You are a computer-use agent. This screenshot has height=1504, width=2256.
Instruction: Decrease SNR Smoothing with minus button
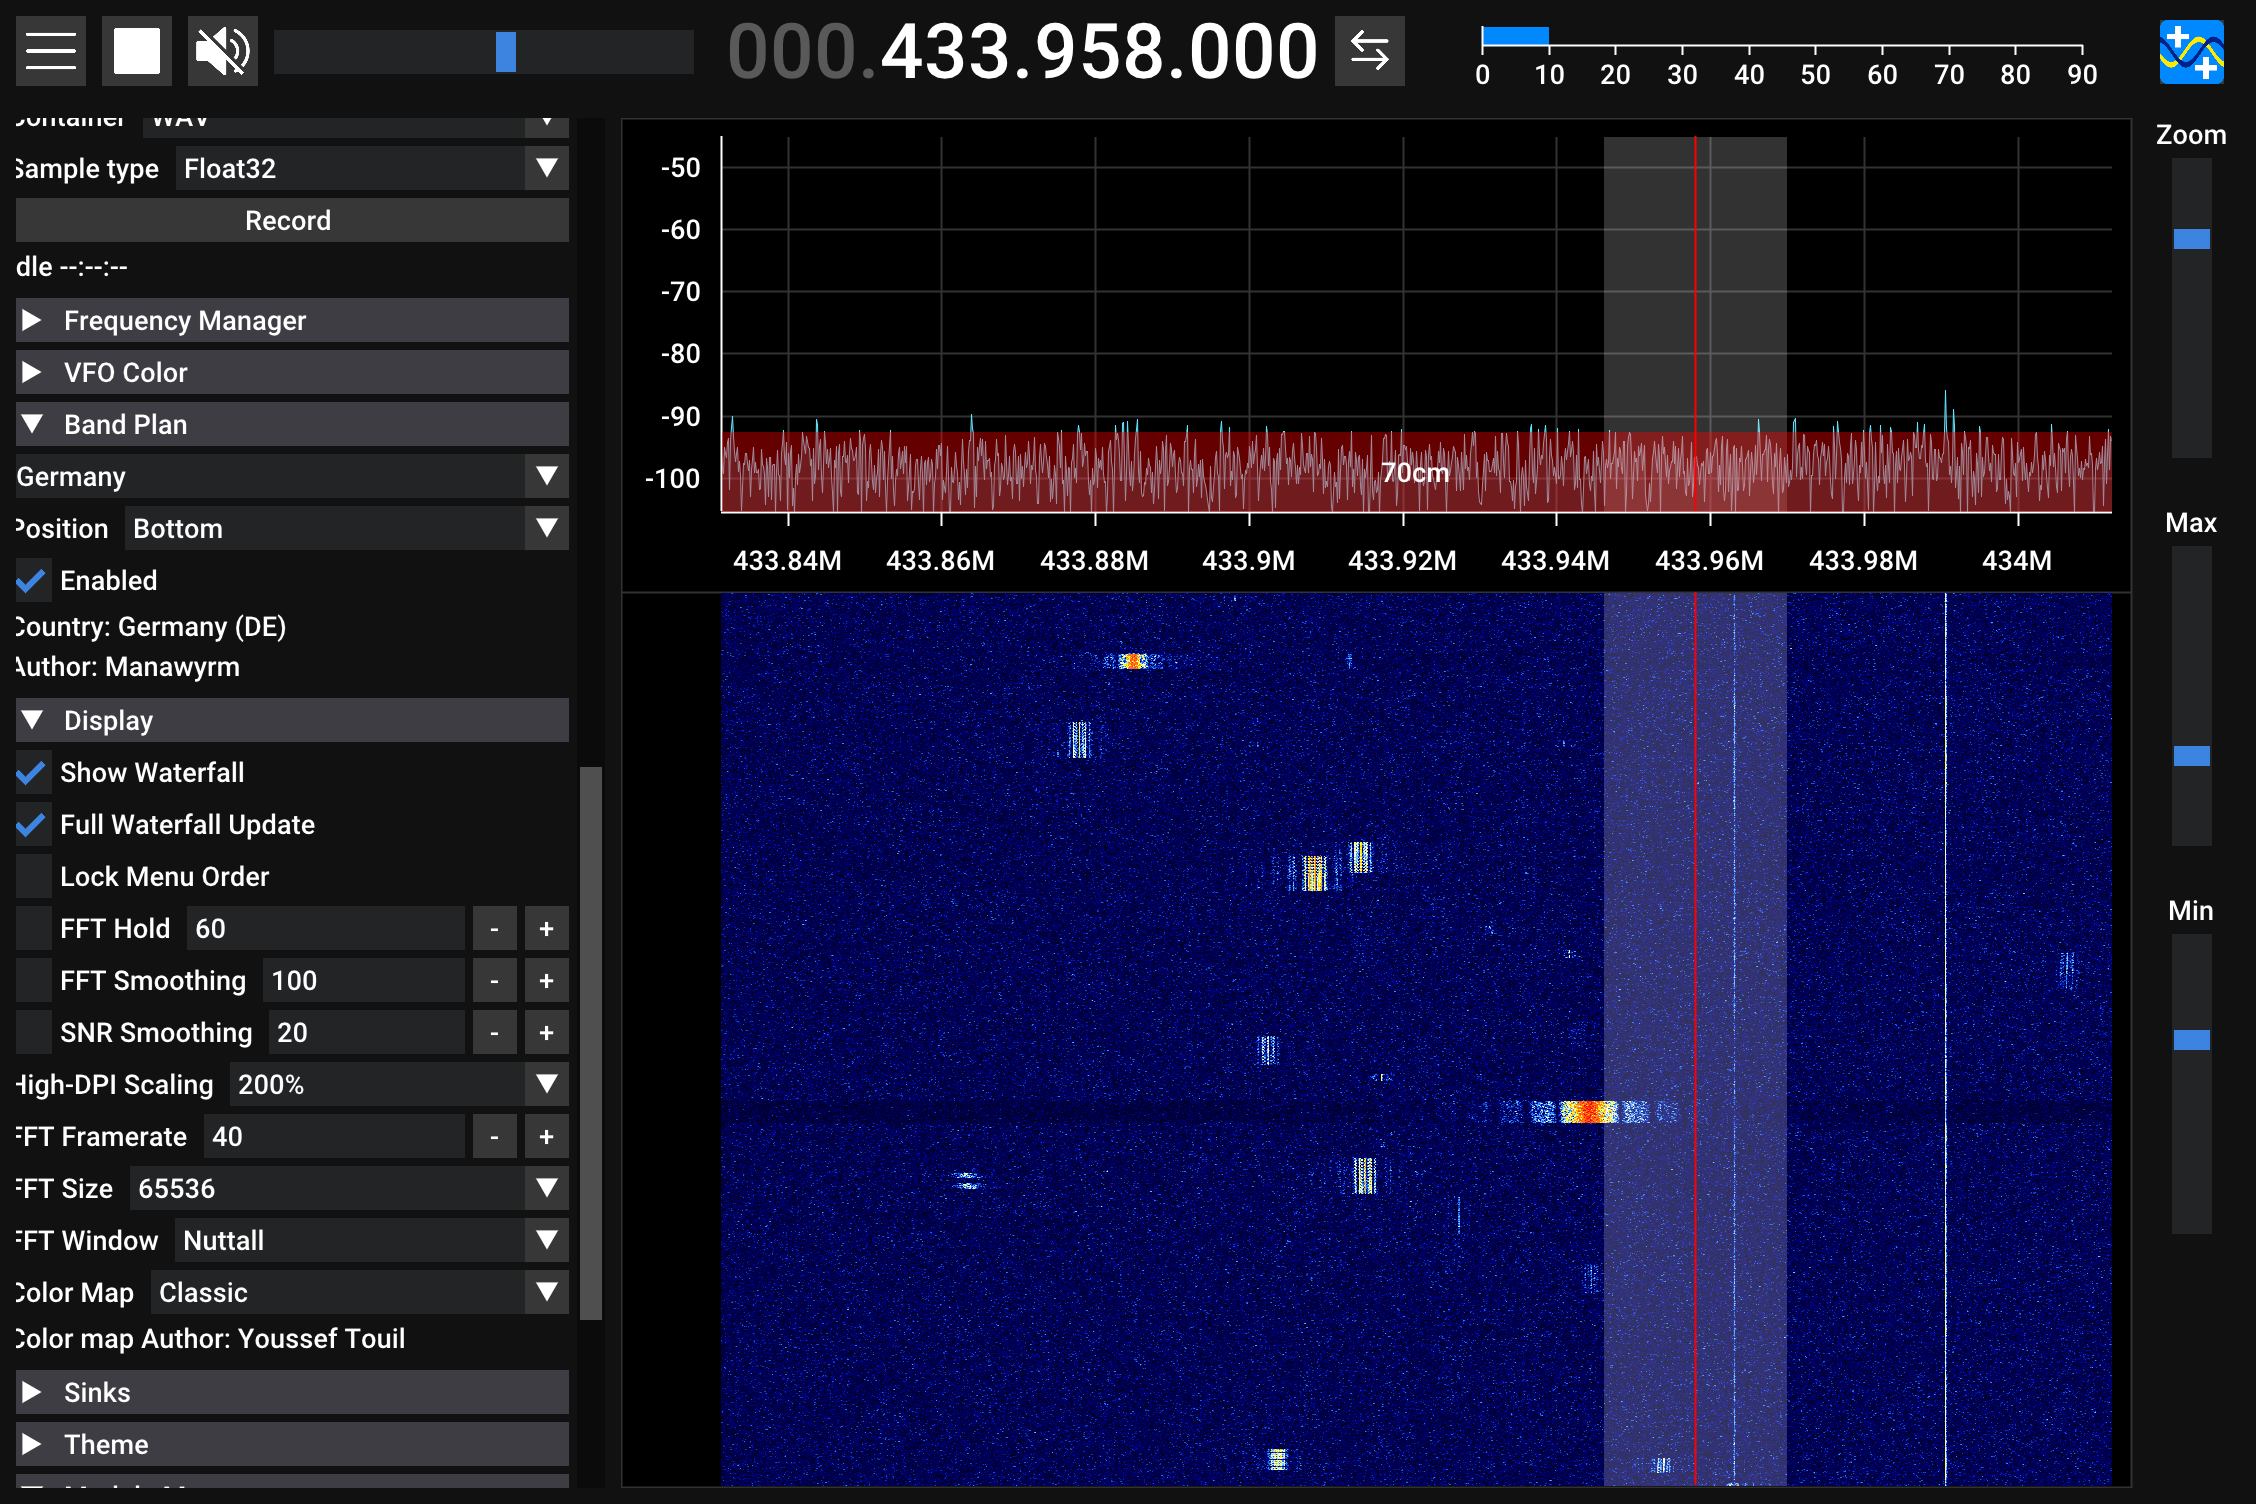point(494,1032)
